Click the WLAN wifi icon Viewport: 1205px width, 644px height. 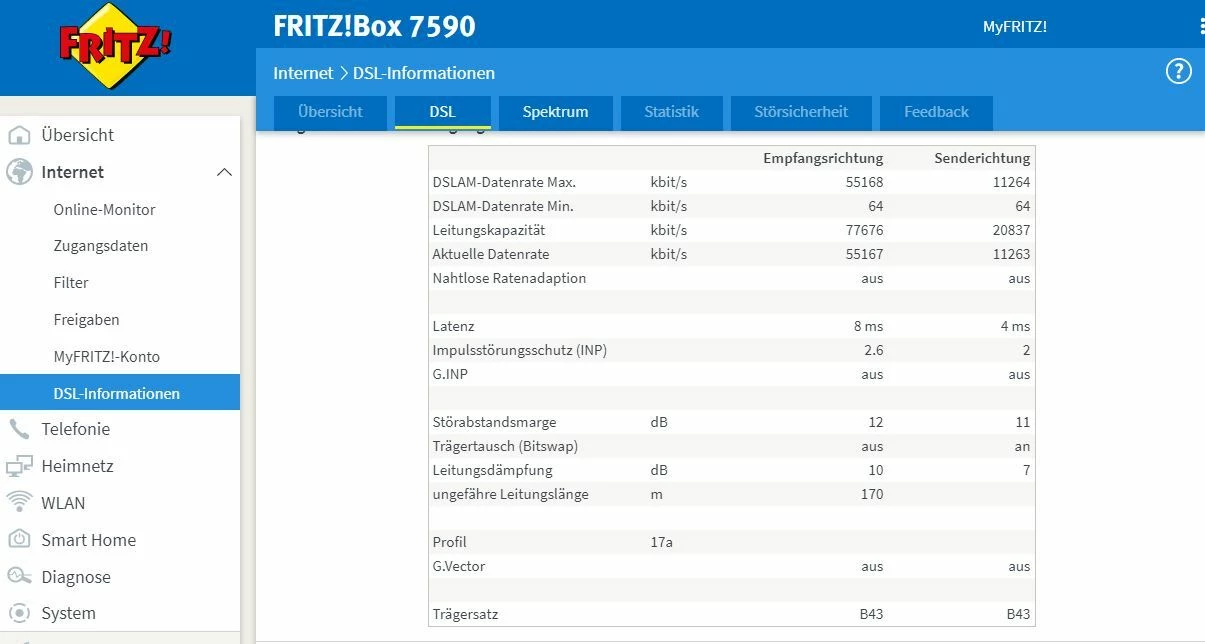[19, 502]
